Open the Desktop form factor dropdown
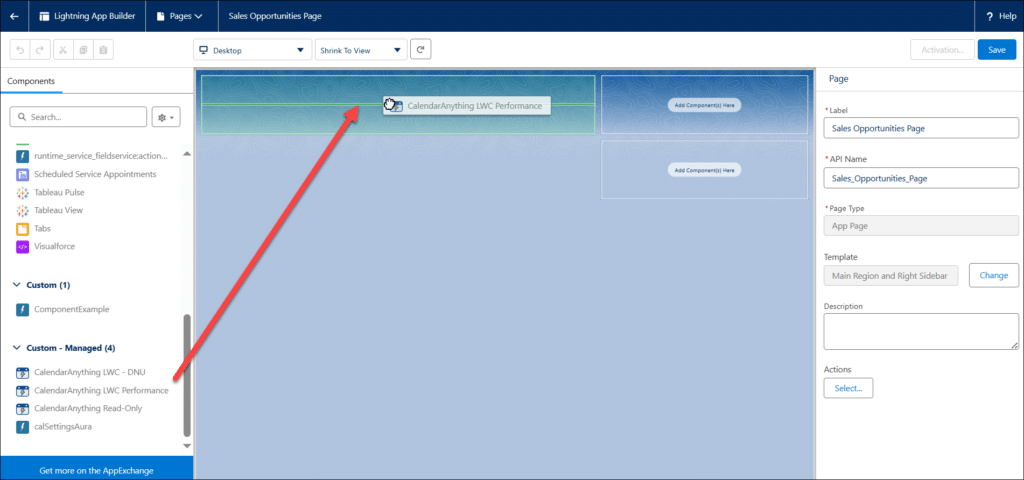Viewport: 1024px width, 480px height. click(x=253, y=50)
